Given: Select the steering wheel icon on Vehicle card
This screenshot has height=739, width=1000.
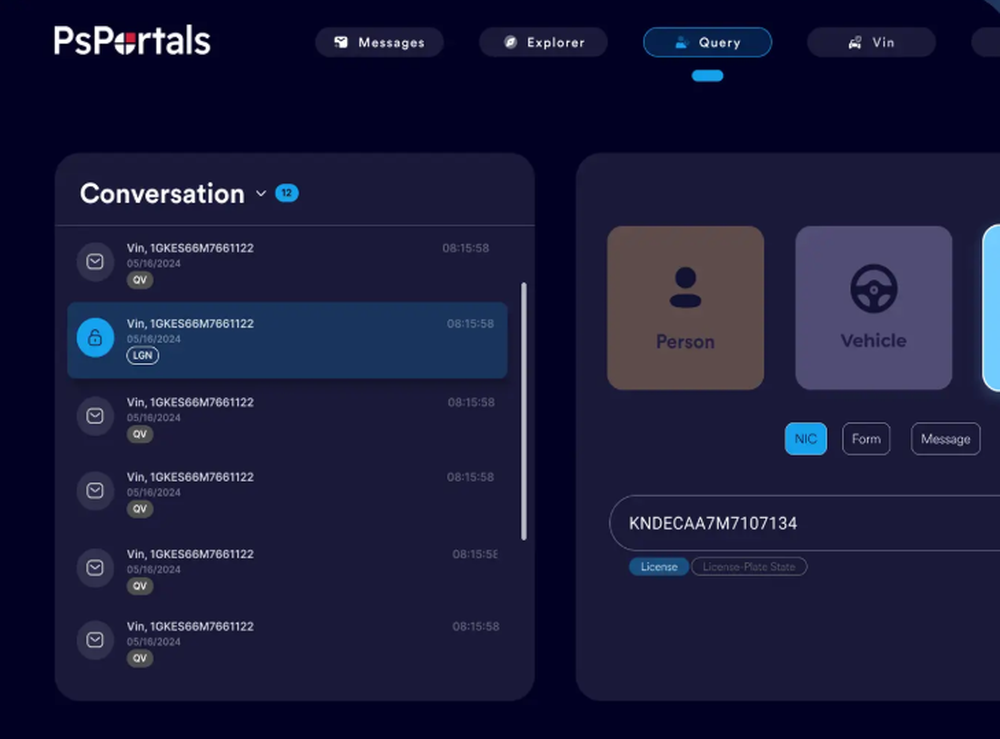Looking at the screenshot, I should [872, 289].
